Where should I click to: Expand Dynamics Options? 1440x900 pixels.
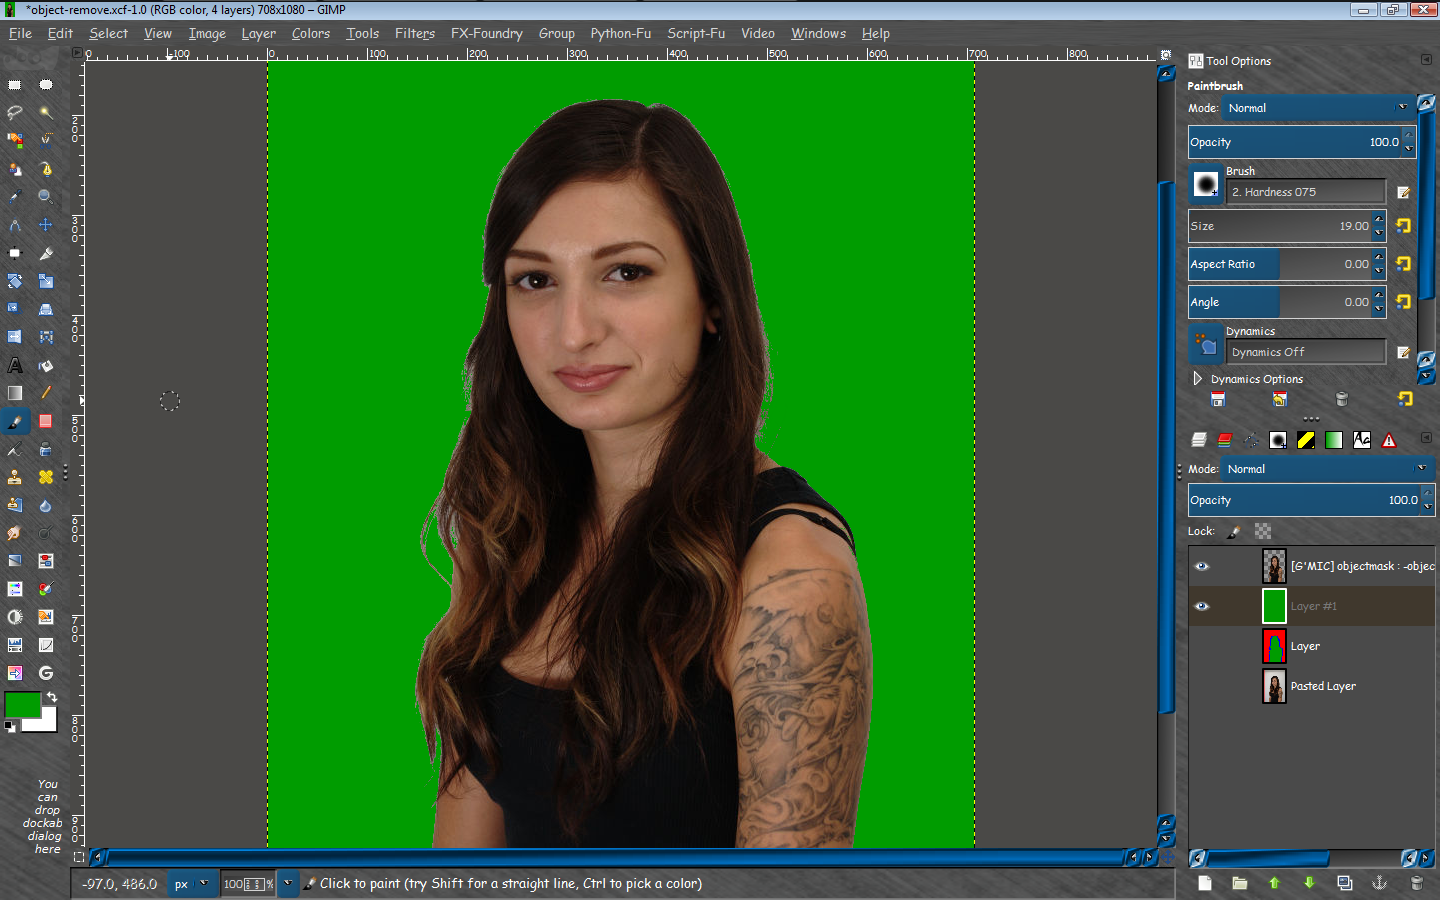tap(1197, 379)
